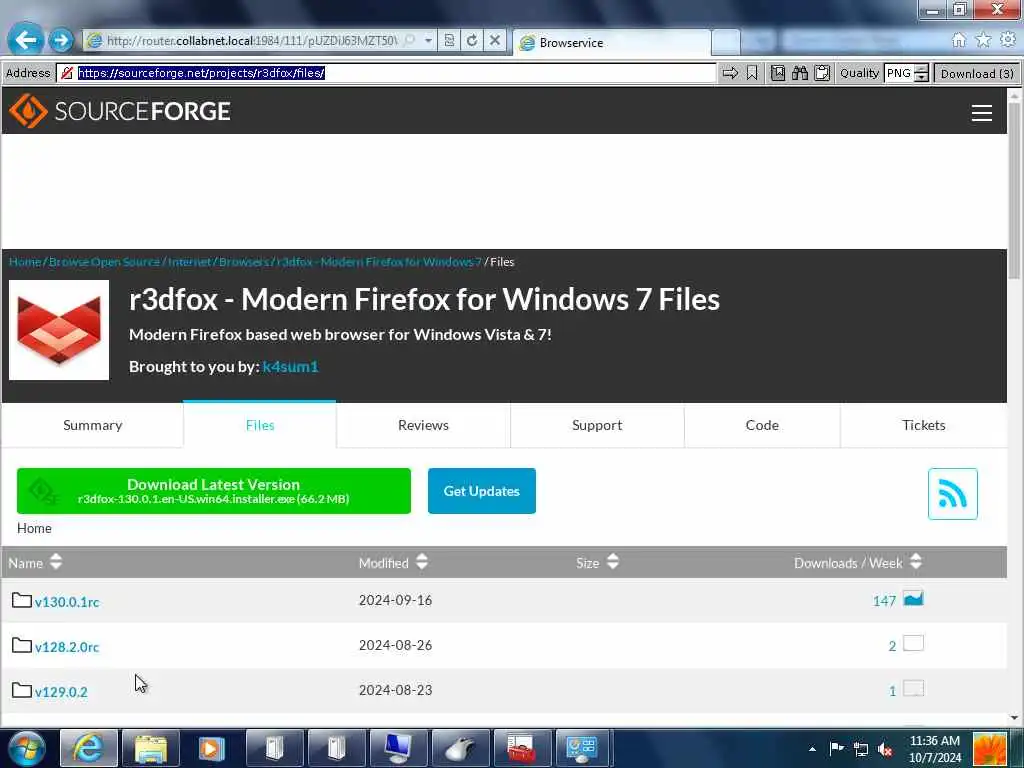Click the folder icon of v130.0.1rc
Screen dimensions: 1024x768
click(x=22, y=600)
